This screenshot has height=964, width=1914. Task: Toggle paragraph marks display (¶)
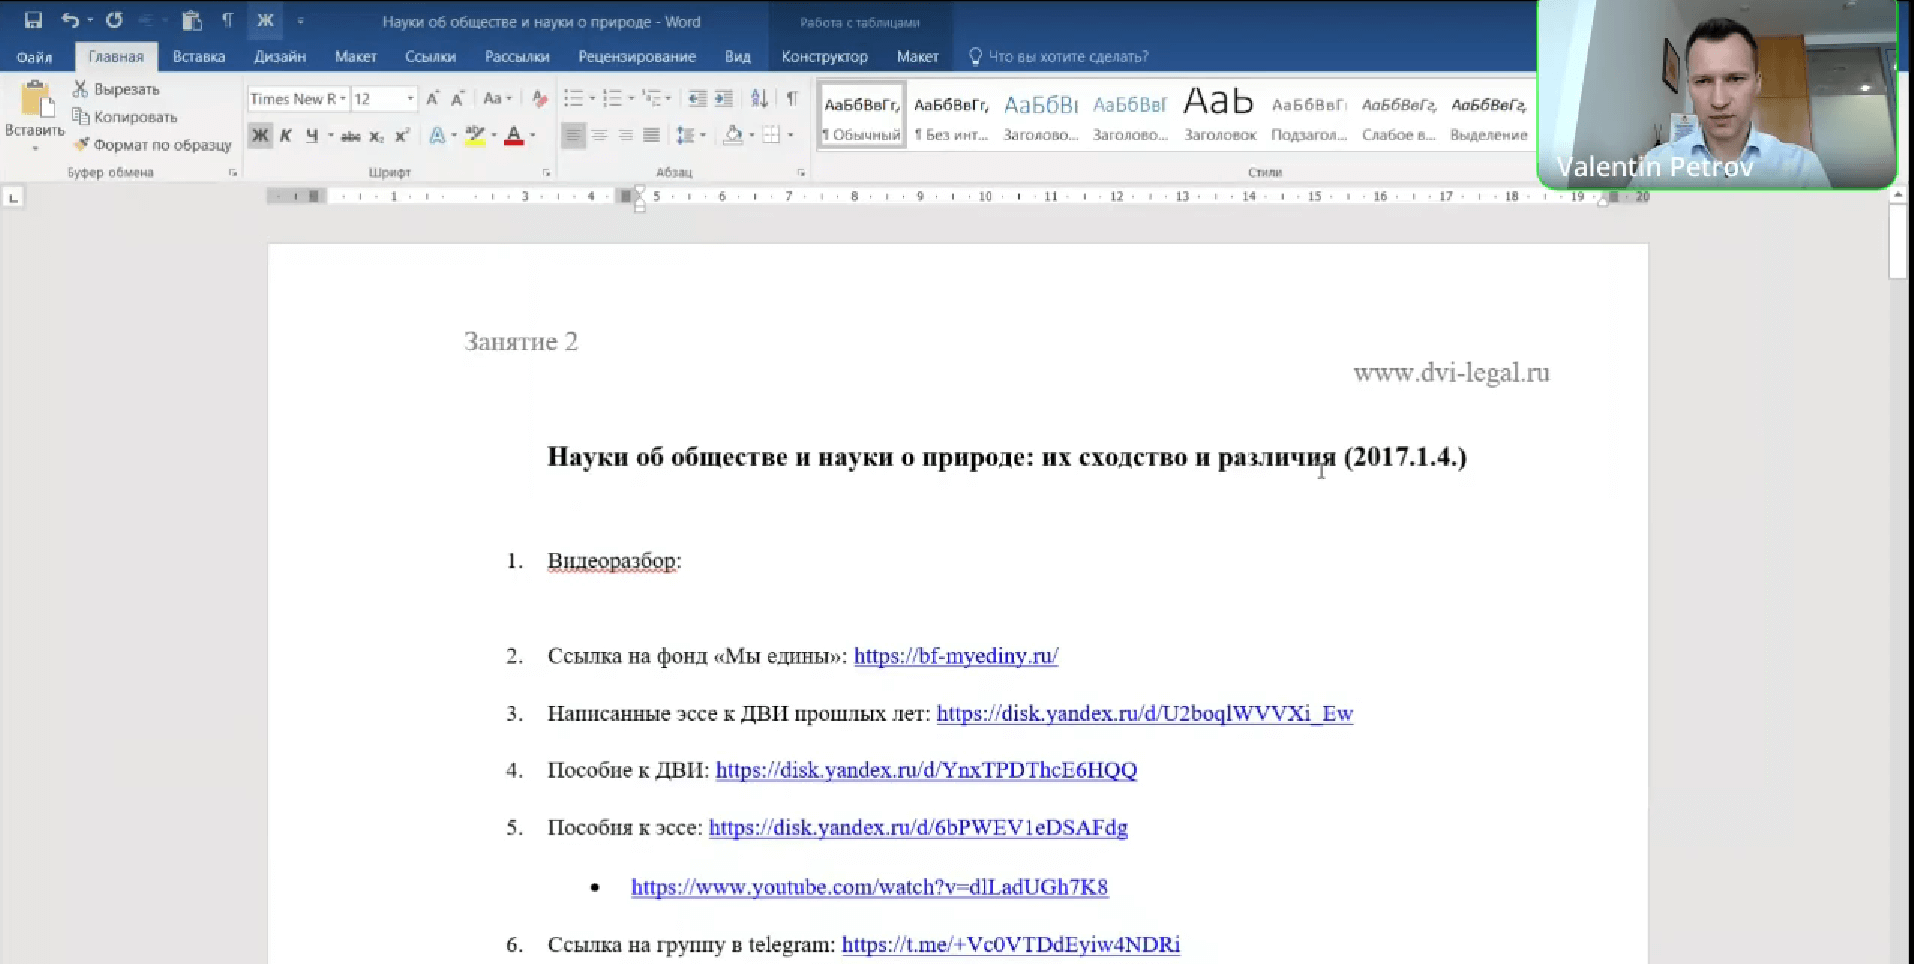click(792, 98)
